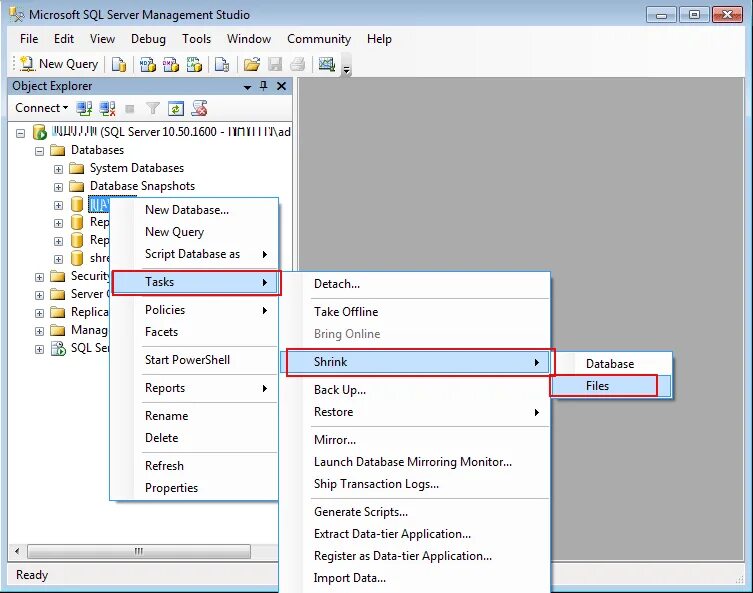Image resolution: width=753 pixels, height=593 pixels.
Task: Open an Analysis Services XMLA Query
Action: (194, 64)
